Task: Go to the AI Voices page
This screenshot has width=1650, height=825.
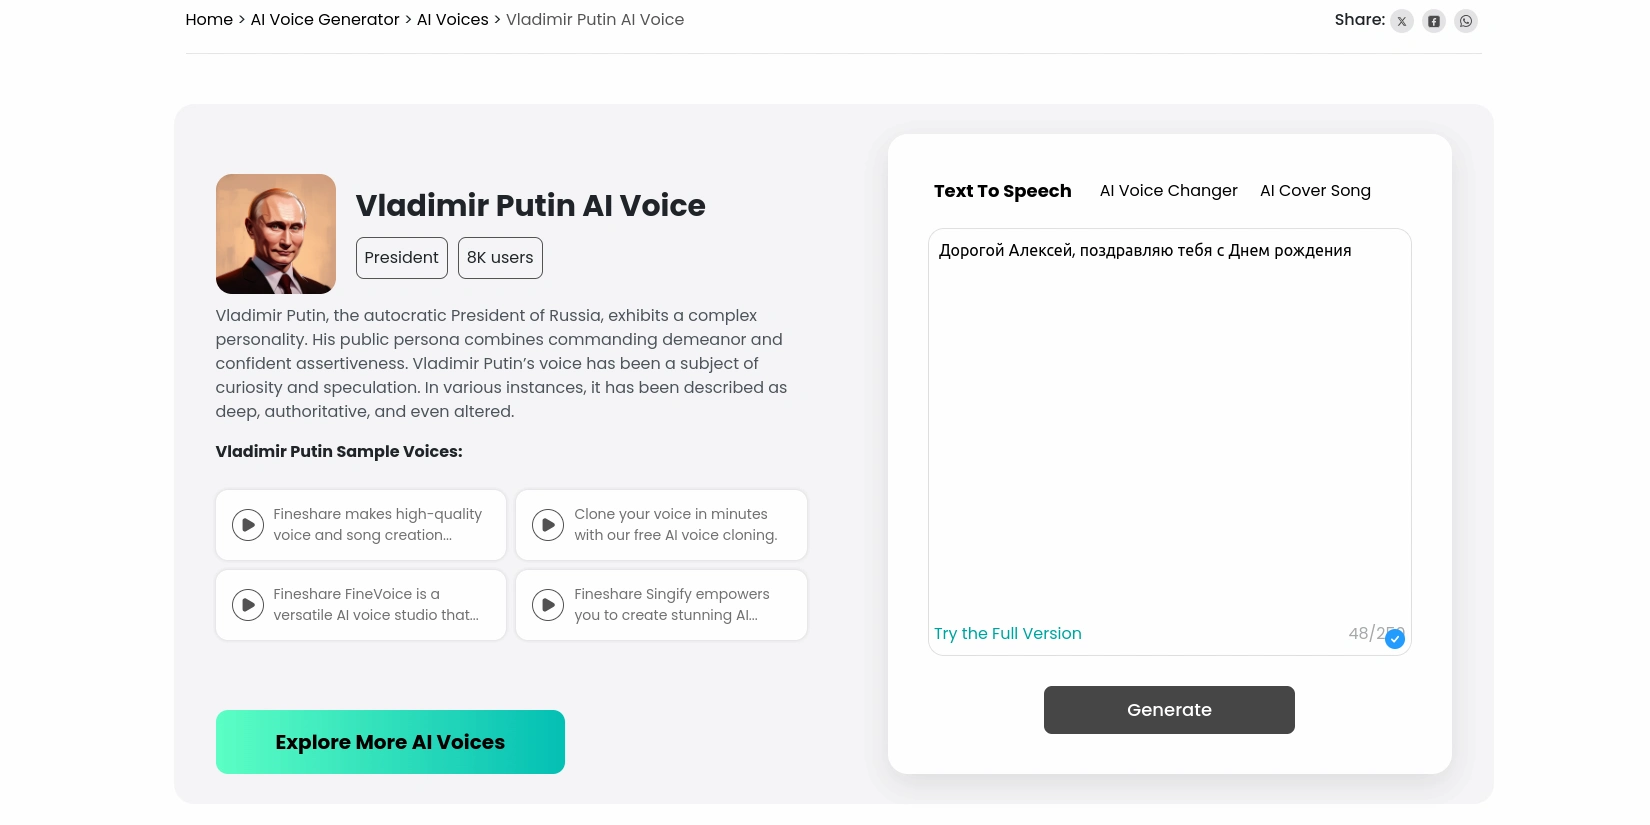Action: pos(452,19)
